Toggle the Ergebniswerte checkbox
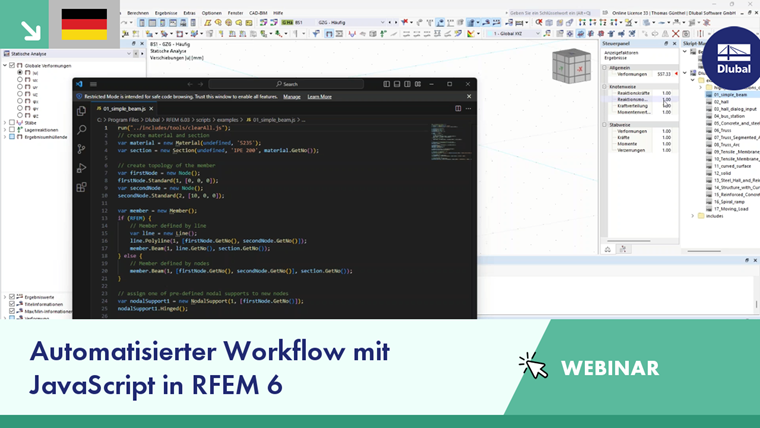 12,297
